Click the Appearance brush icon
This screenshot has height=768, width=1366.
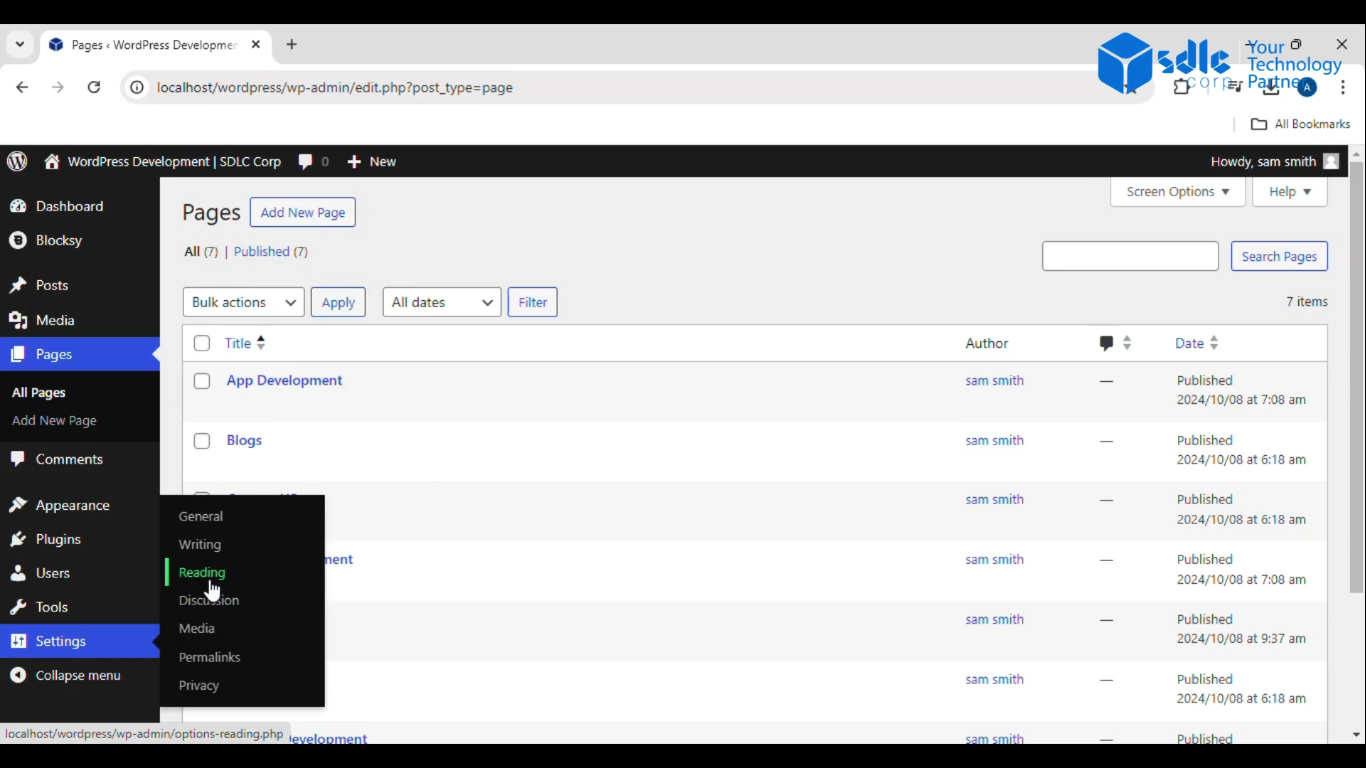point(18,505)
